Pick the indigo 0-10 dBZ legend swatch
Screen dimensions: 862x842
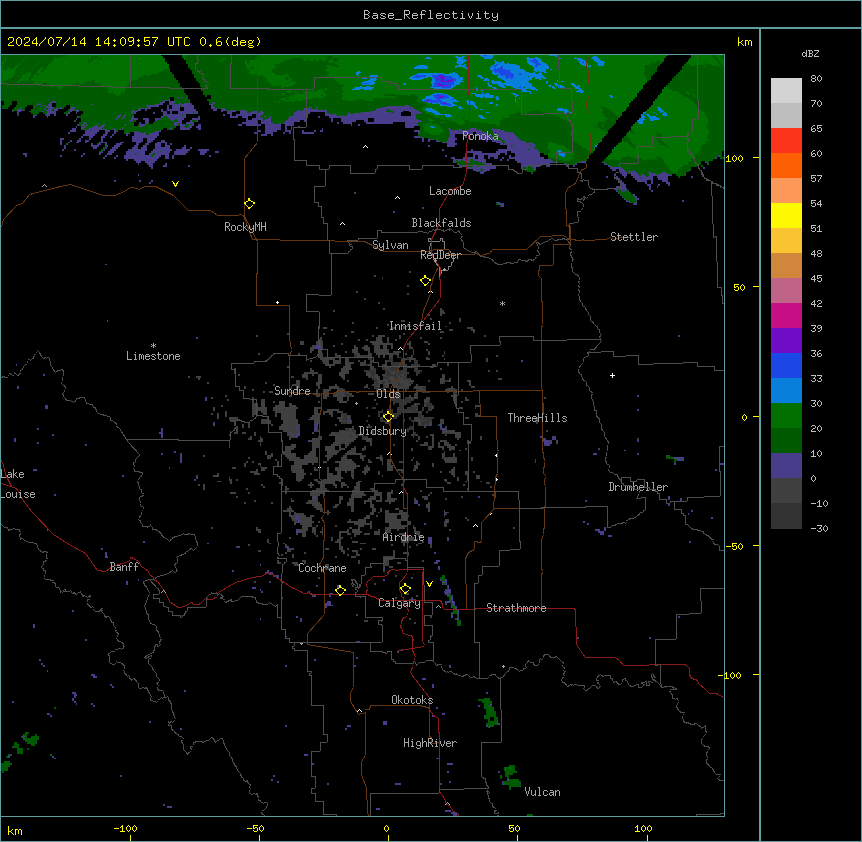pyautogui.click(x=786, y=466)
